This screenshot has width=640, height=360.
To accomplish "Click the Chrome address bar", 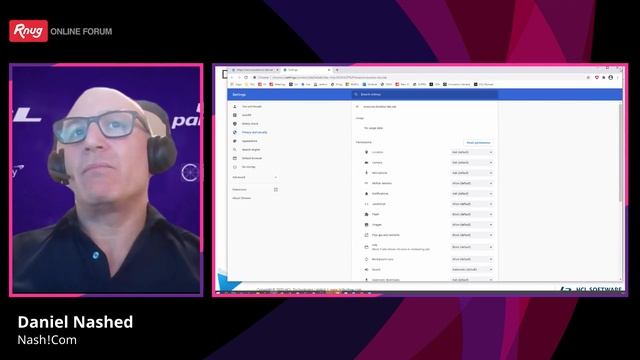I will pos(420,77).
